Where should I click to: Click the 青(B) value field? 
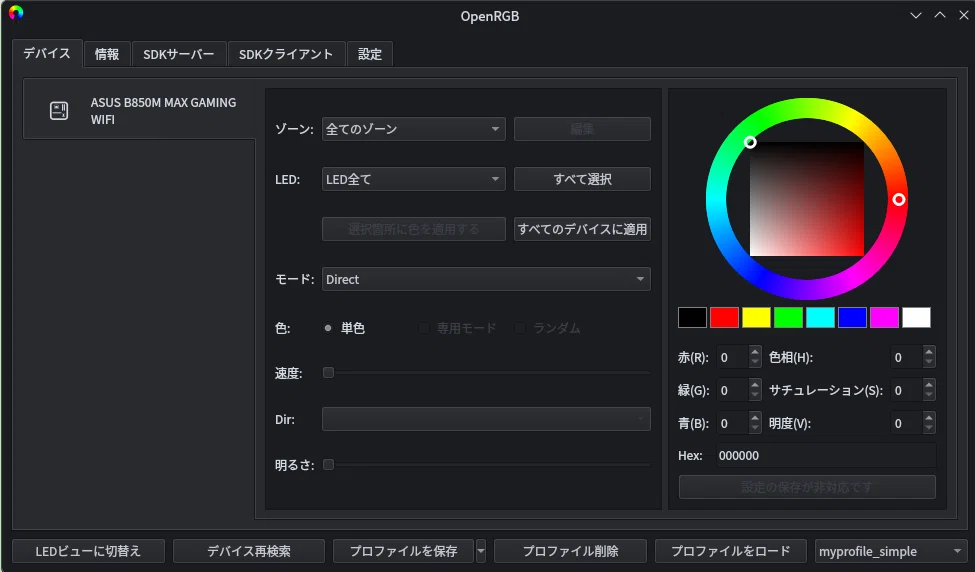(x=732, y=423)
